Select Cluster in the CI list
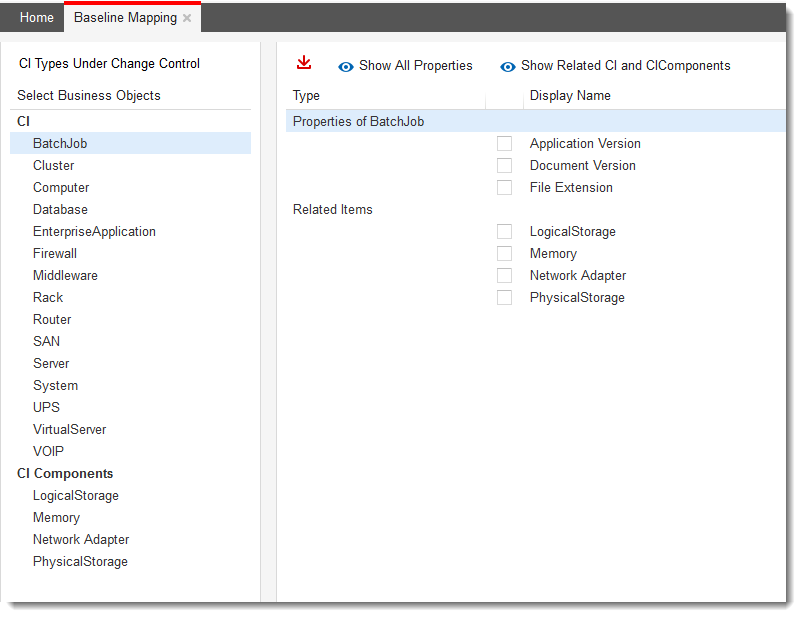 point(54,166)
